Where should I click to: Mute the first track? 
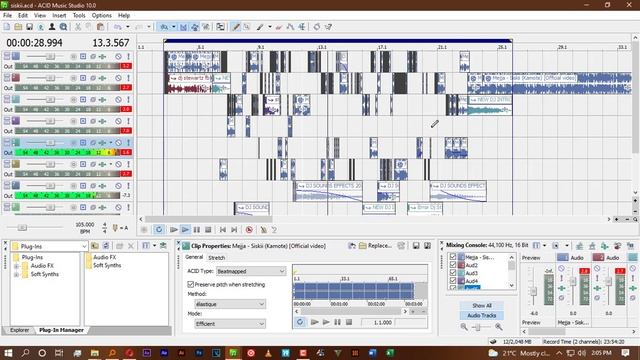[x=118, y=56]
